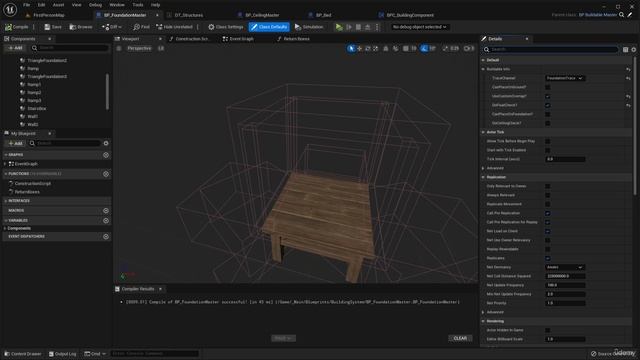Image resolution: width=640 pixels, height=360 pixels.
Task: Click the Save icon in toolbar
Action: point(47,27)
